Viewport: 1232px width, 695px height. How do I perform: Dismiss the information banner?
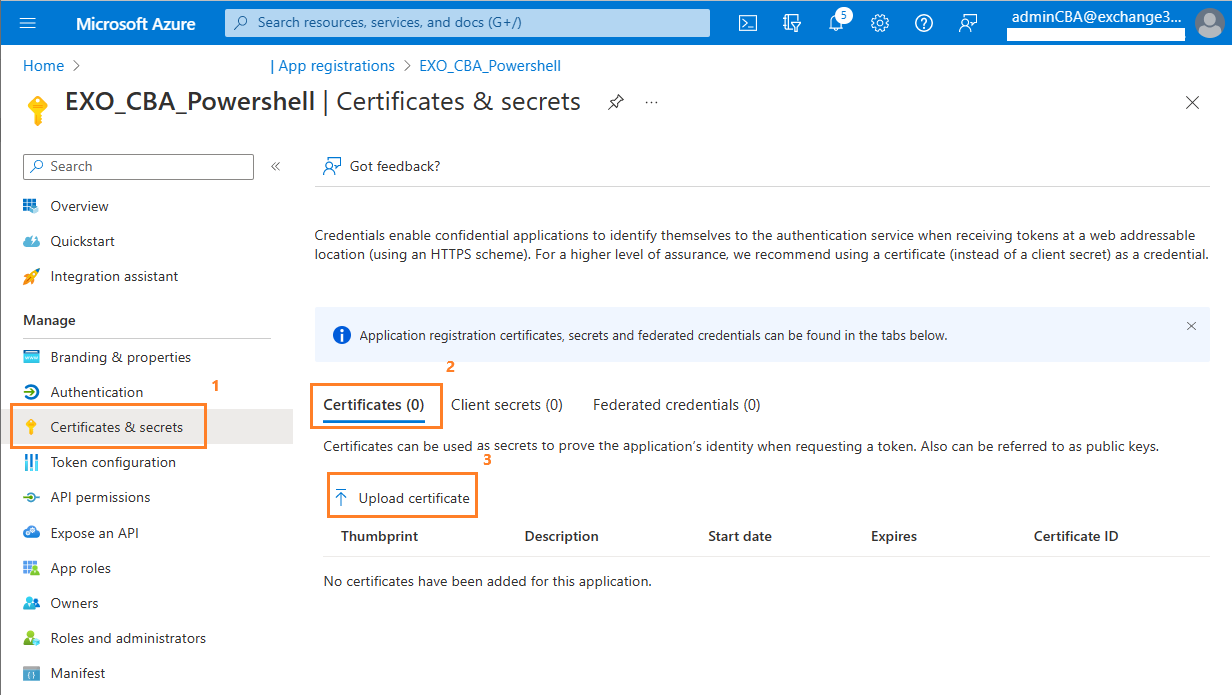[1191, 326]
